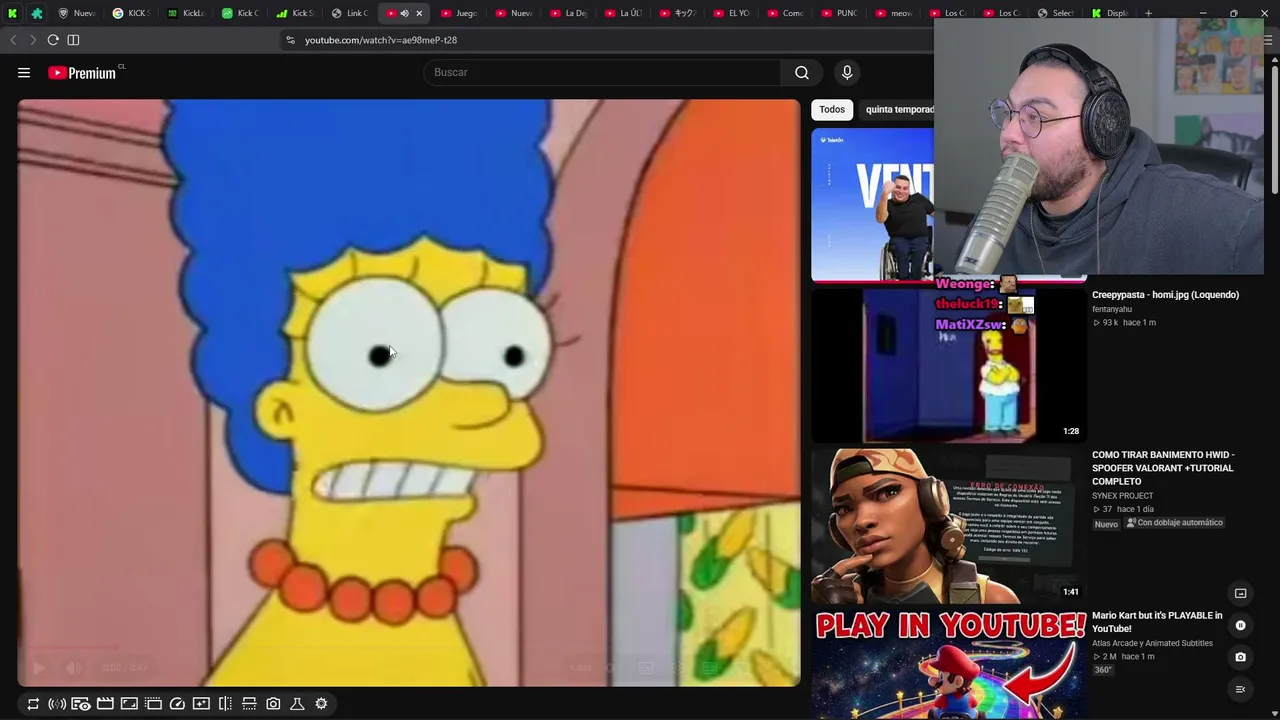Go back in browser history
The width and height of the screenshot is (1280, 720).
click(x=13, y=40)
